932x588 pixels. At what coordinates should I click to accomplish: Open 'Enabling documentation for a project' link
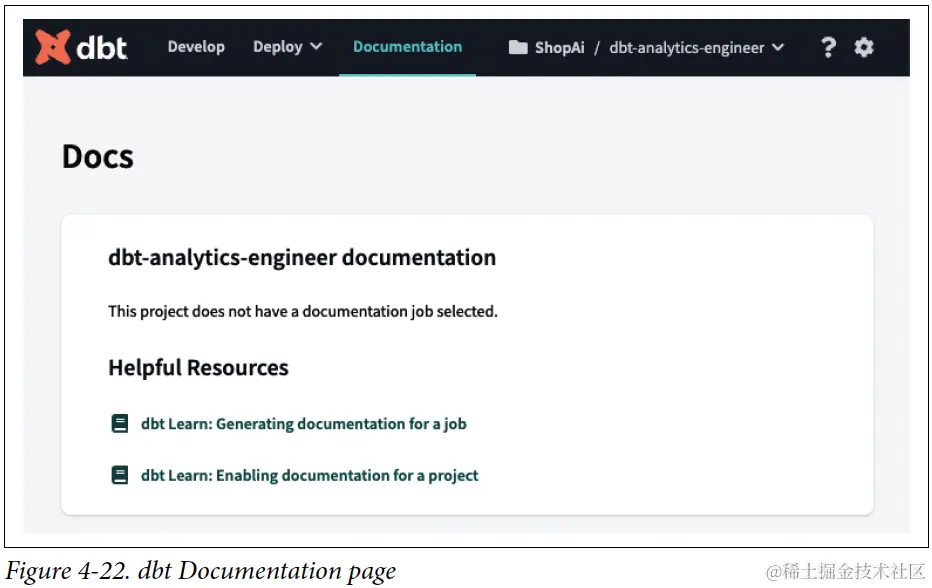pyautogui.click(x=310, y=476)
